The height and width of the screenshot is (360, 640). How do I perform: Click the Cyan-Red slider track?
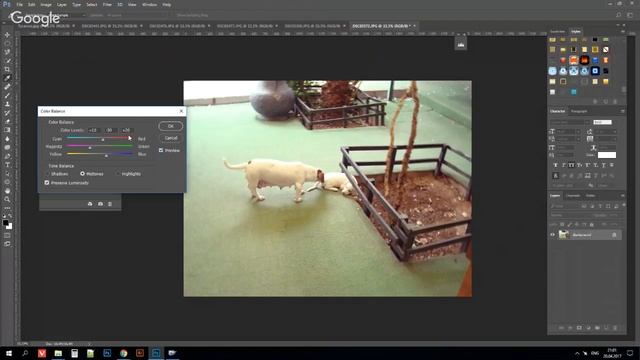(100, 138)
